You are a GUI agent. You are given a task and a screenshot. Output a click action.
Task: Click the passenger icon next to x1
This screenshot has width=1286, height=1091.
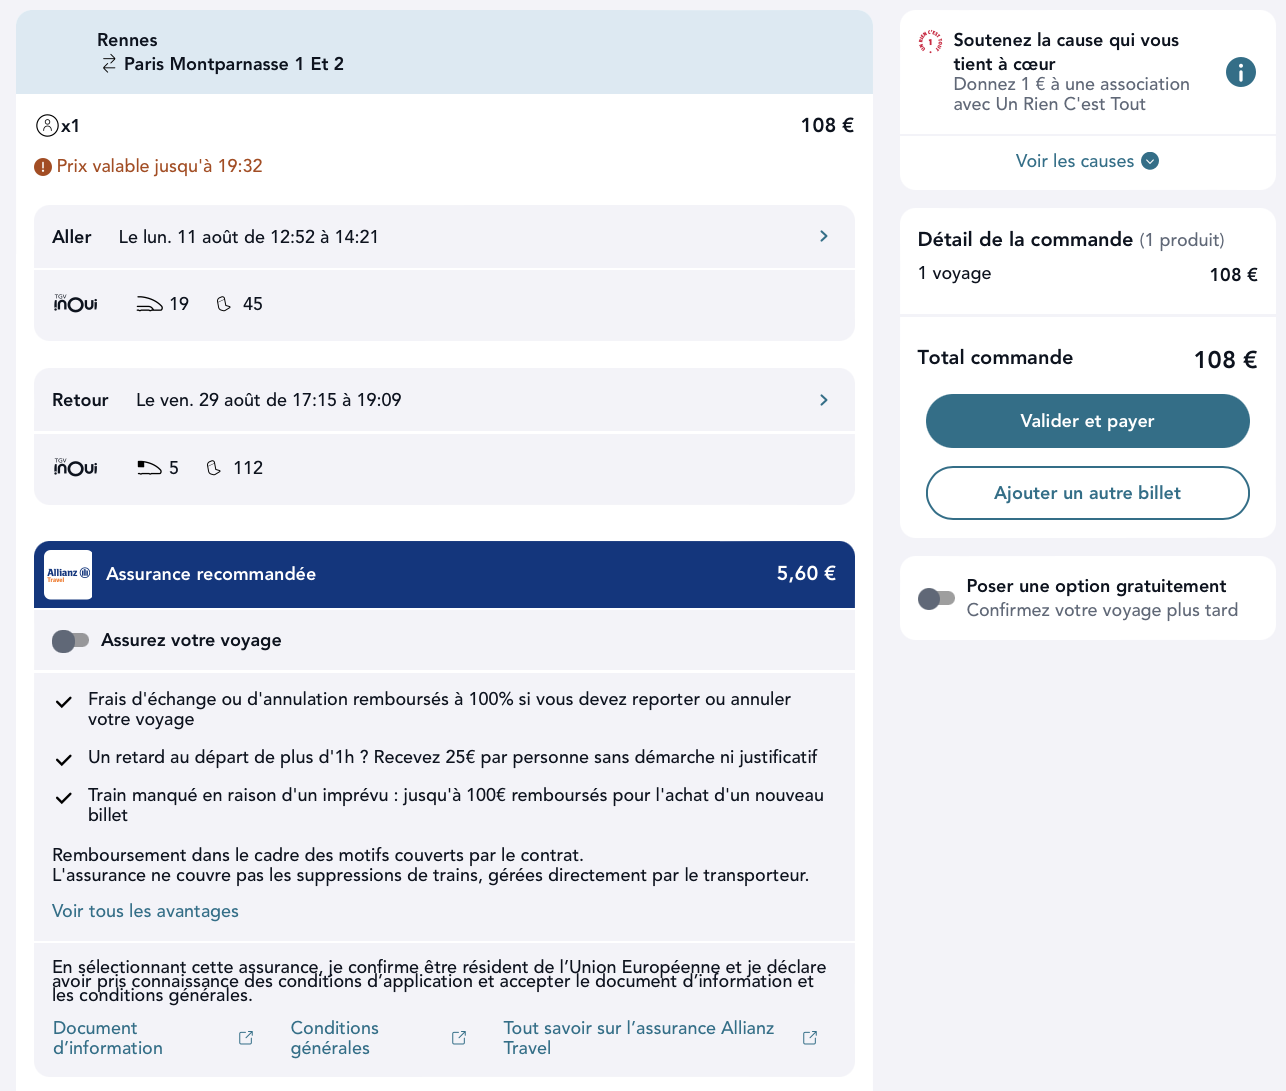47,126
